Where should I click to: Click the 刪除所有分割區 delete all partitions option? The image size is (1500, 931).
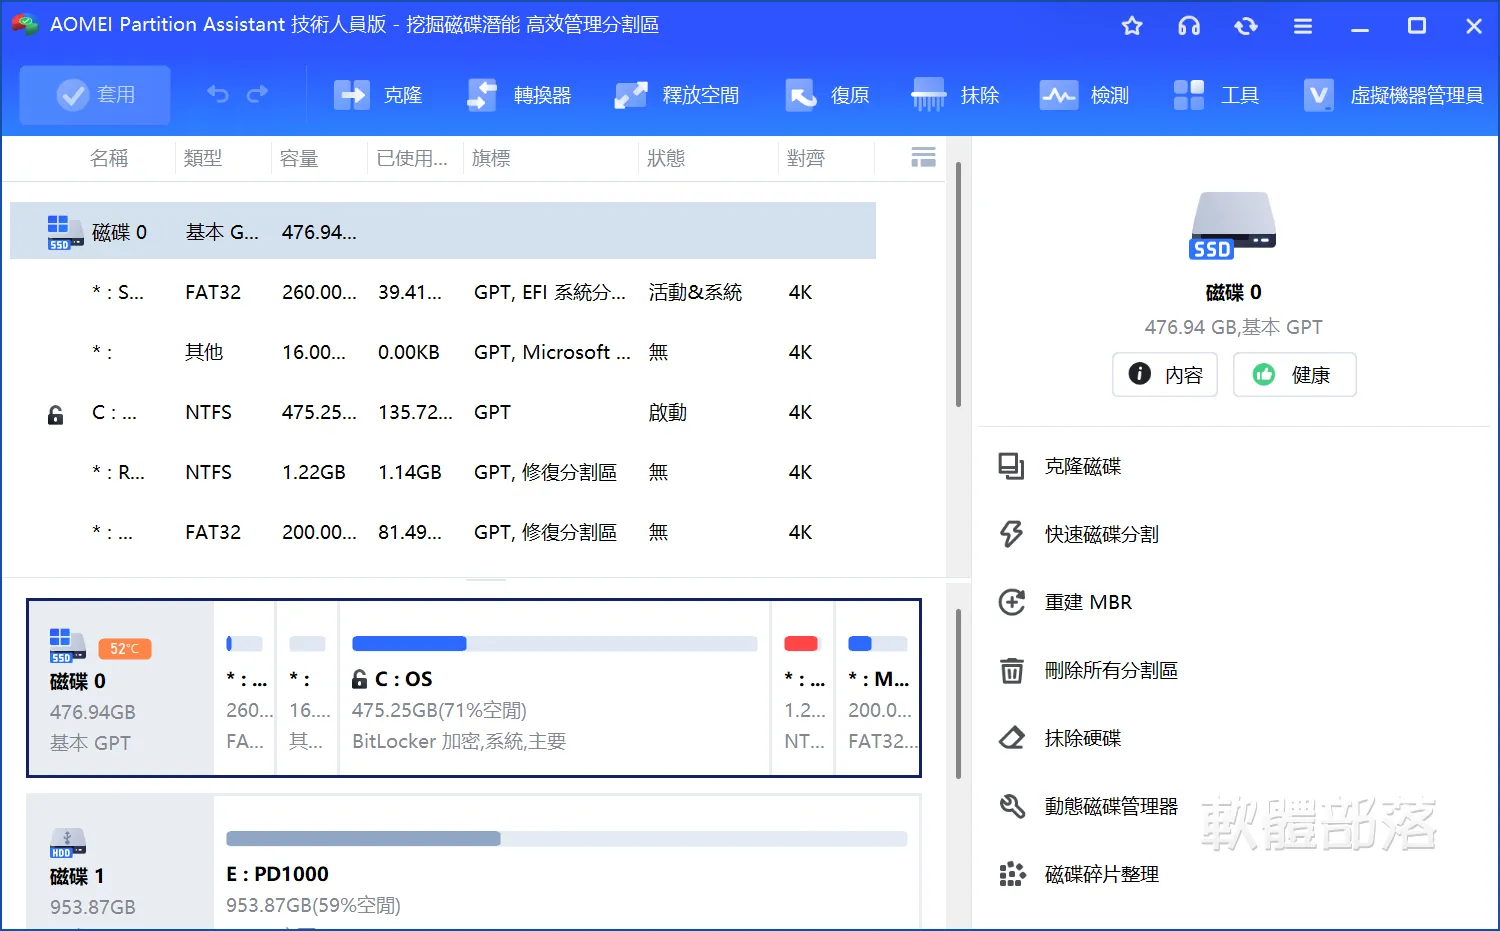coord(1111,670)
